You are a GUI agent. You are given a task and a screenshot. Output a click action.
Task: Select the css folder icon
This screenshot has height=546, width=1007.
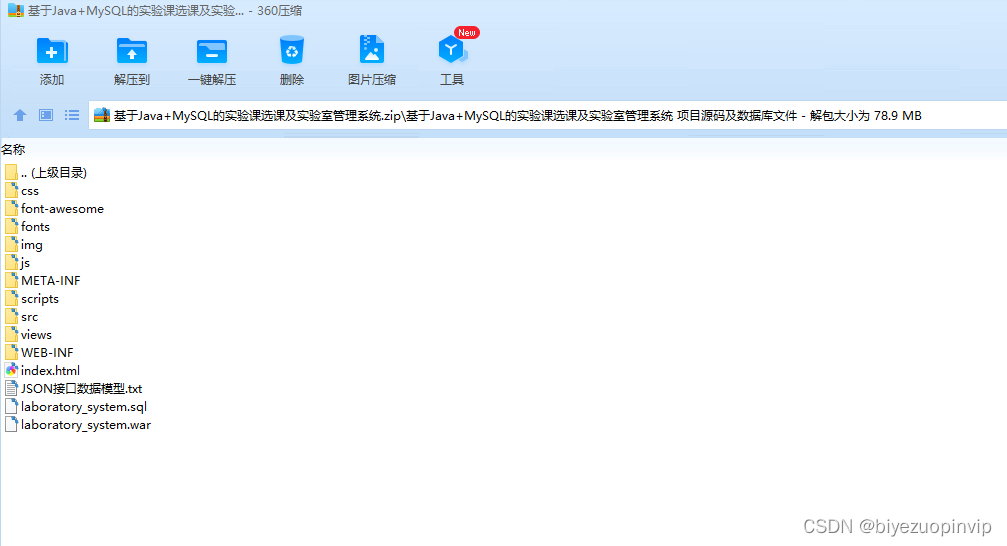11,190
